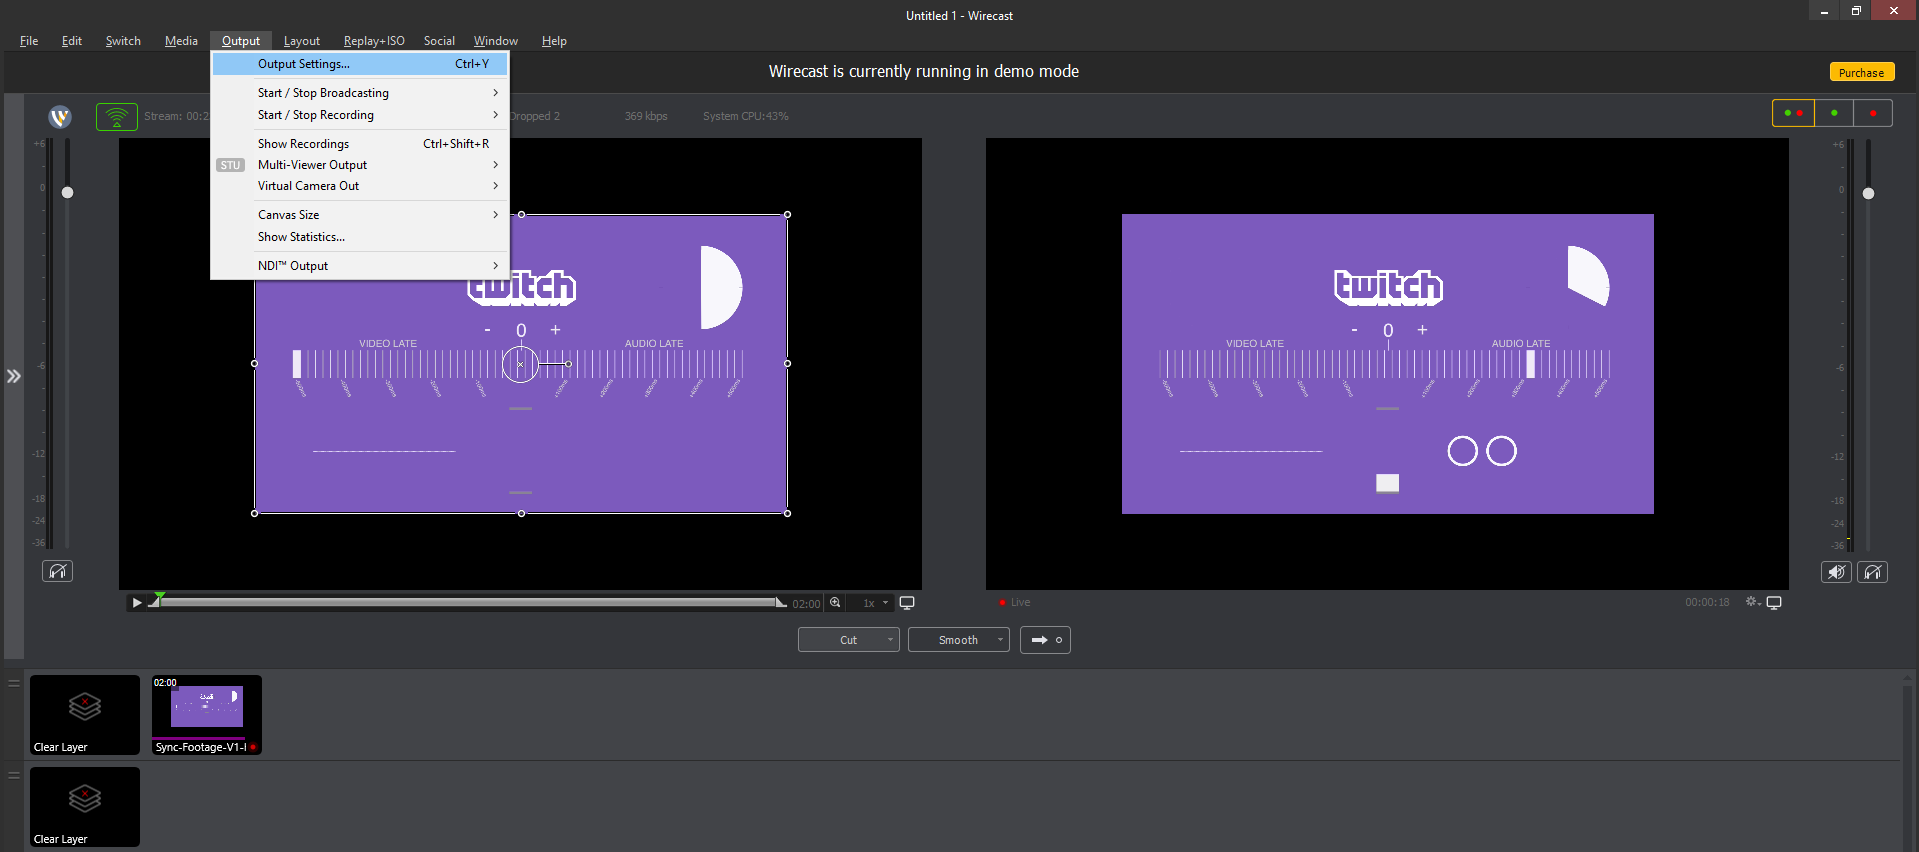
Task: Play the preview clip
Action: tap(137, 603)
